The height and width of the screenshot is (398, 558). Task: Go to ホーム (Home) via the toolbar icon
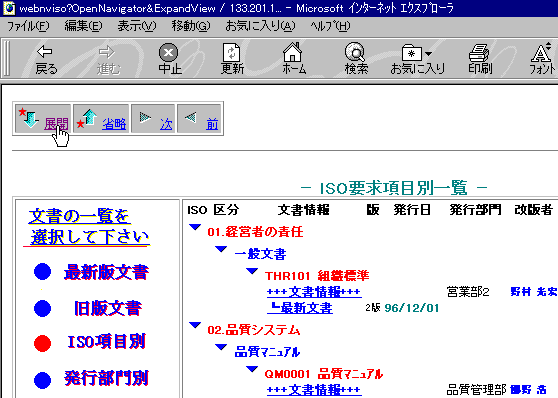click(293, 58)
